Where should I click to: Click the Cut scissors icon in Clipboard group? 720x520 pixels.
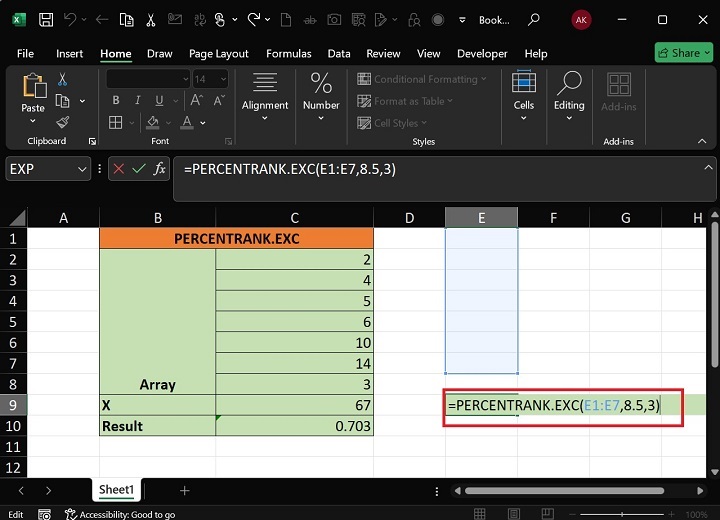coord(62,79)
